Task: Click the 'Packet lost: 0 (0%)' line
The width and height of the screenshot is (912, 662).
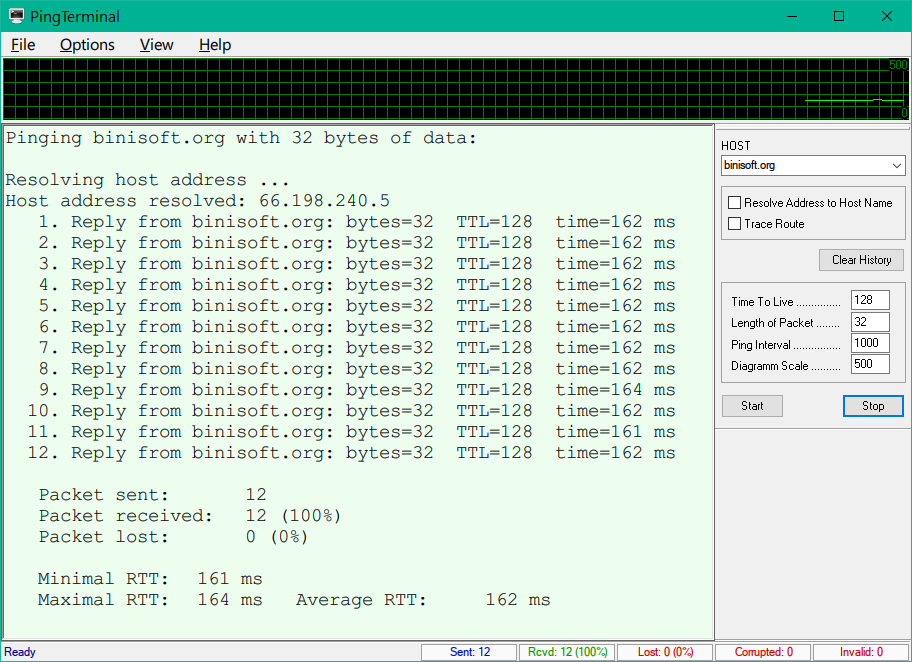Action: [x=173, y=537]
